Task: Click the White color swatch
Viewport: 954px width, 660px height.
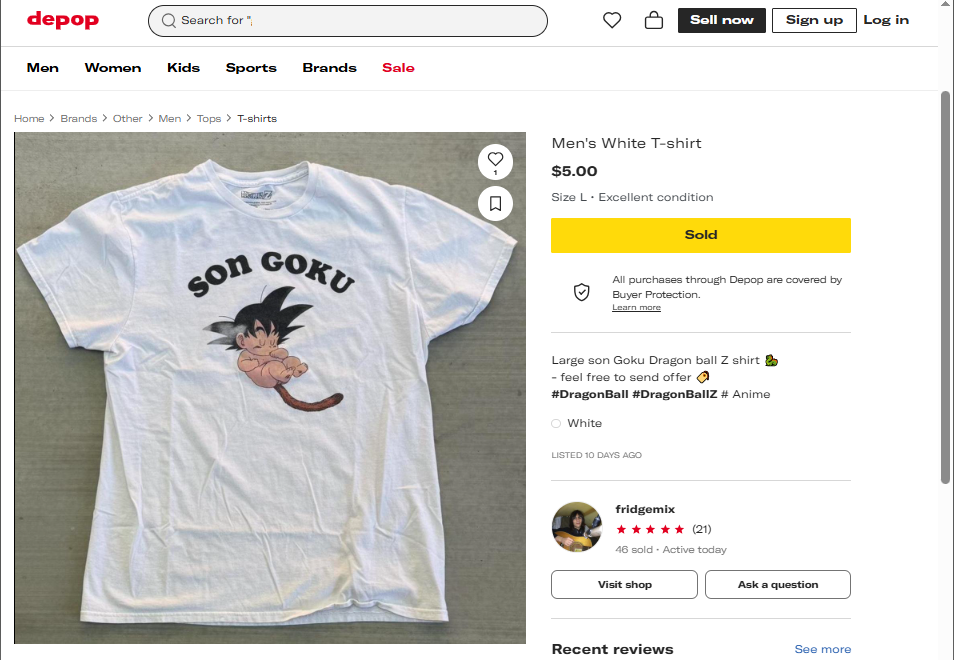Action: point(556,423)
